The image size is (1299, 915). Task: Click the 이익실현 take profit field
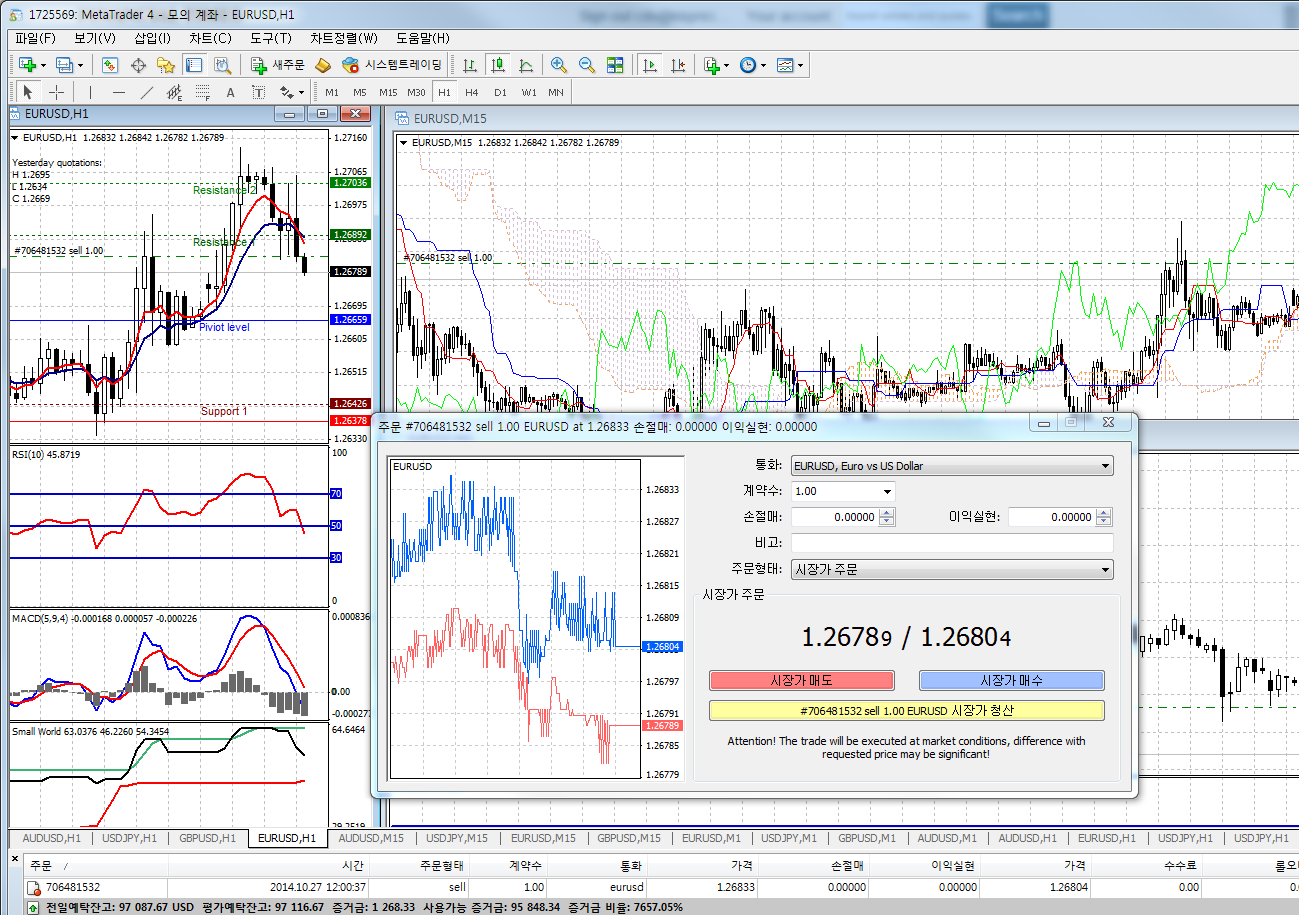pyautogui.click(x=1052, y=517)
